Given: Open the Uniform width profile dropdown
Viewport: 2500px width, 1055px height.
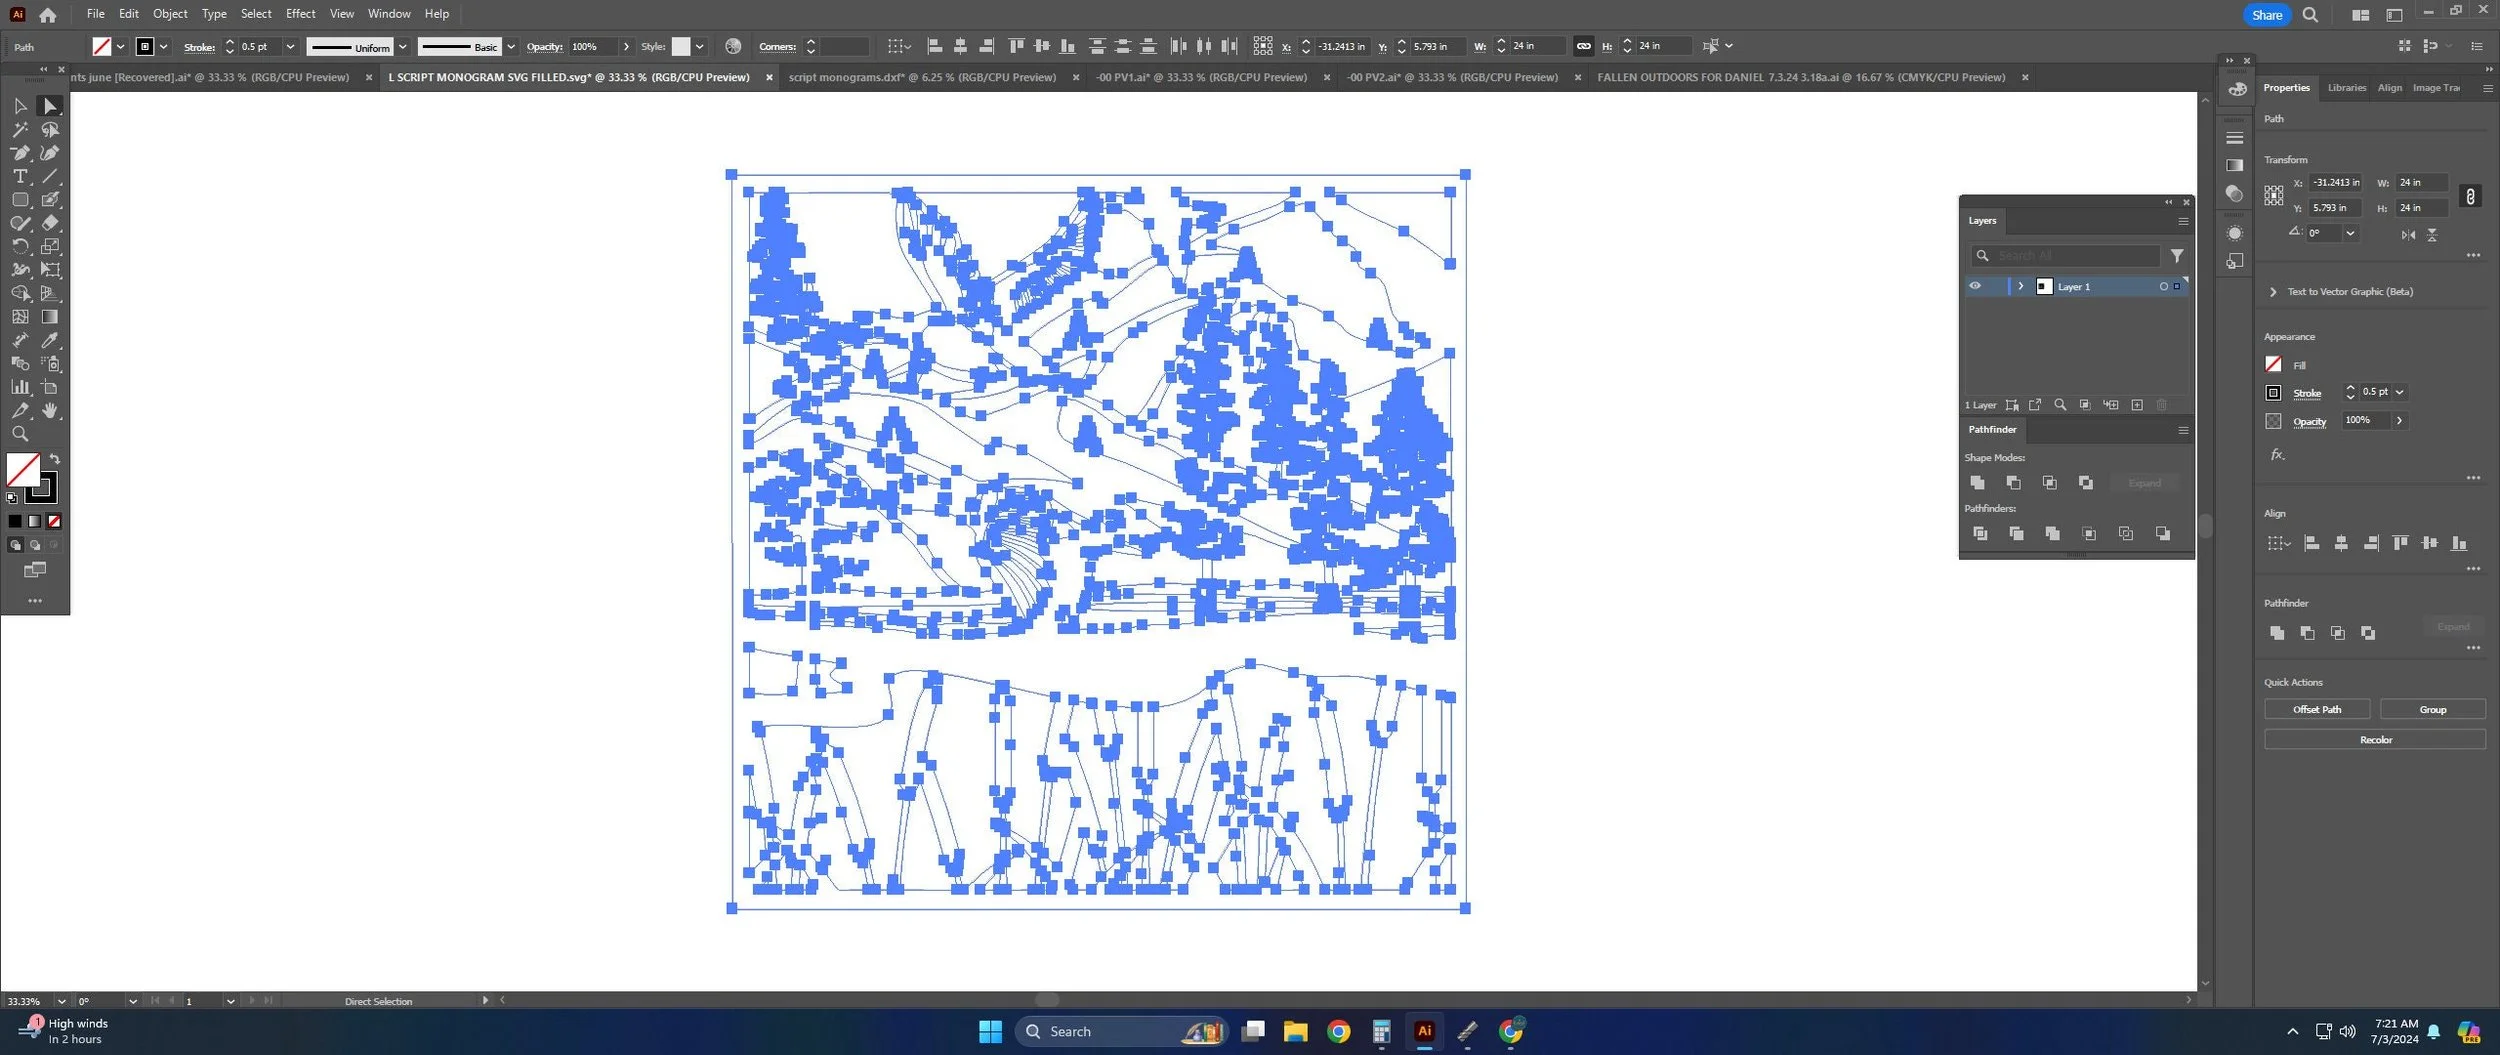Looking at the screenshot, I should 402,47.
